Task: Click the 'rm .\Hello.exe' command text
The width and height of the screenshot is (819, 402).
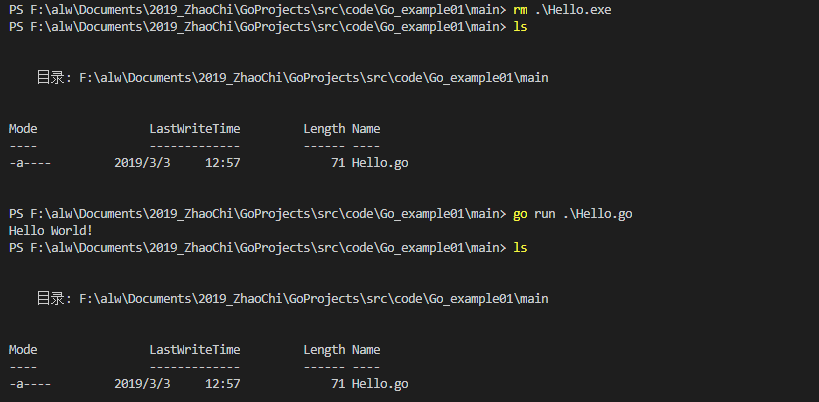Action: pos(562,10)
